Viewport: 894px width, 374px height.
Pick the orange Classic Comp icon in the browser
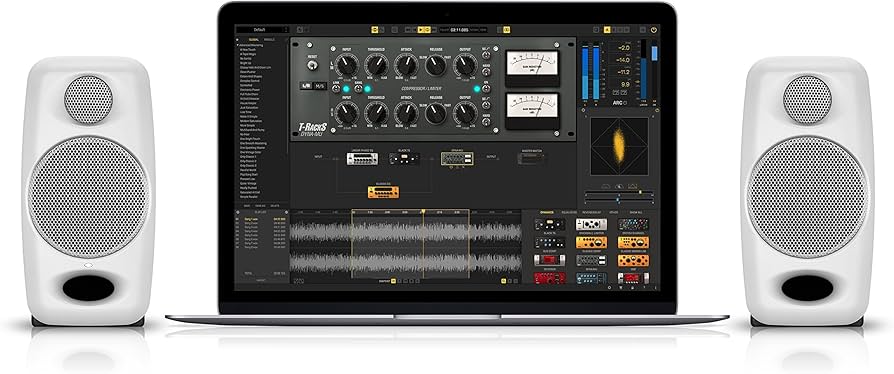click(591, 242)
